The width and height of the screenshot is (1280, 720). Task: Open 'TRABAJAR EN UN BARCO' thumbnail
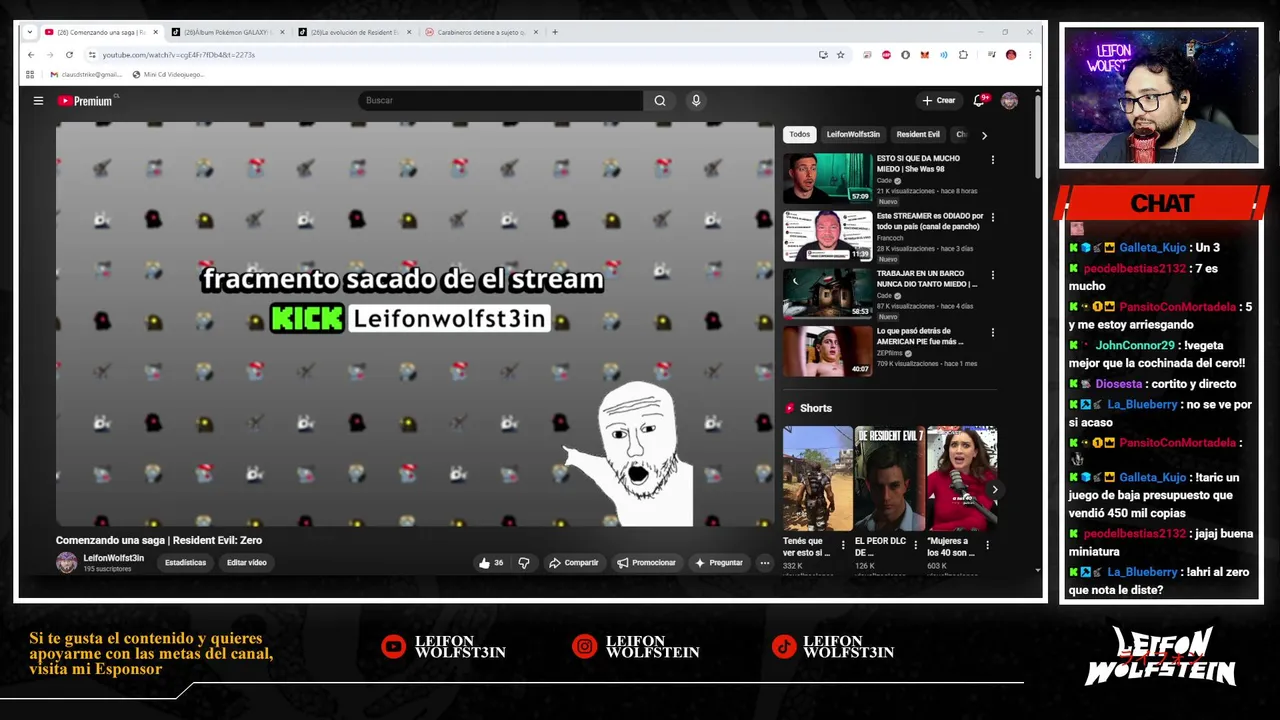pyautogui.click(x=828, y=294)
